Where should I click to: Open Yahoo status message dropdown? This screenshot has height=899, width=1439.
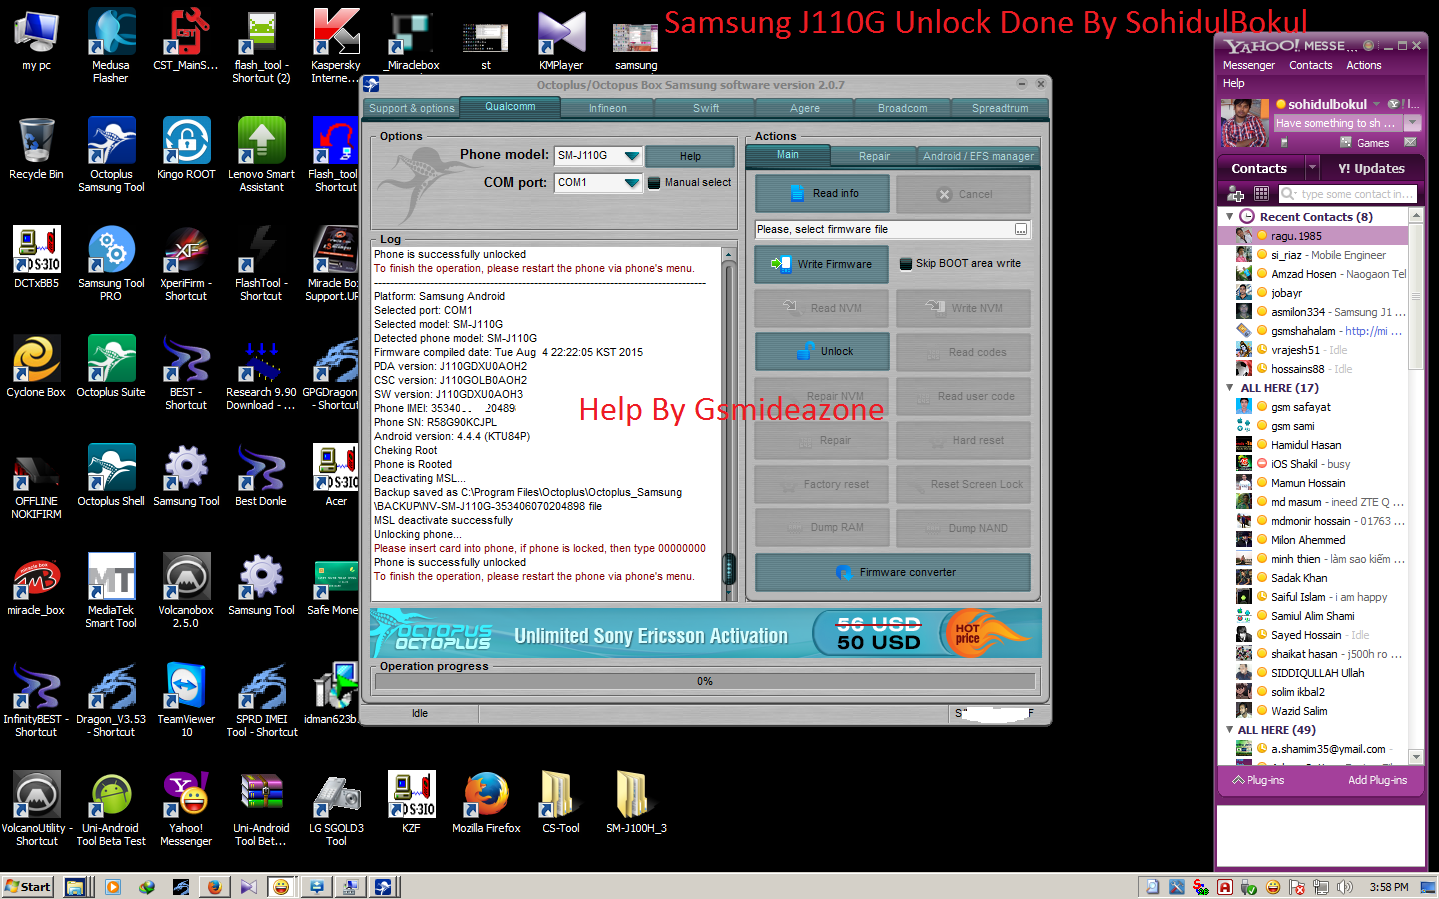[x=1413, y=123]
